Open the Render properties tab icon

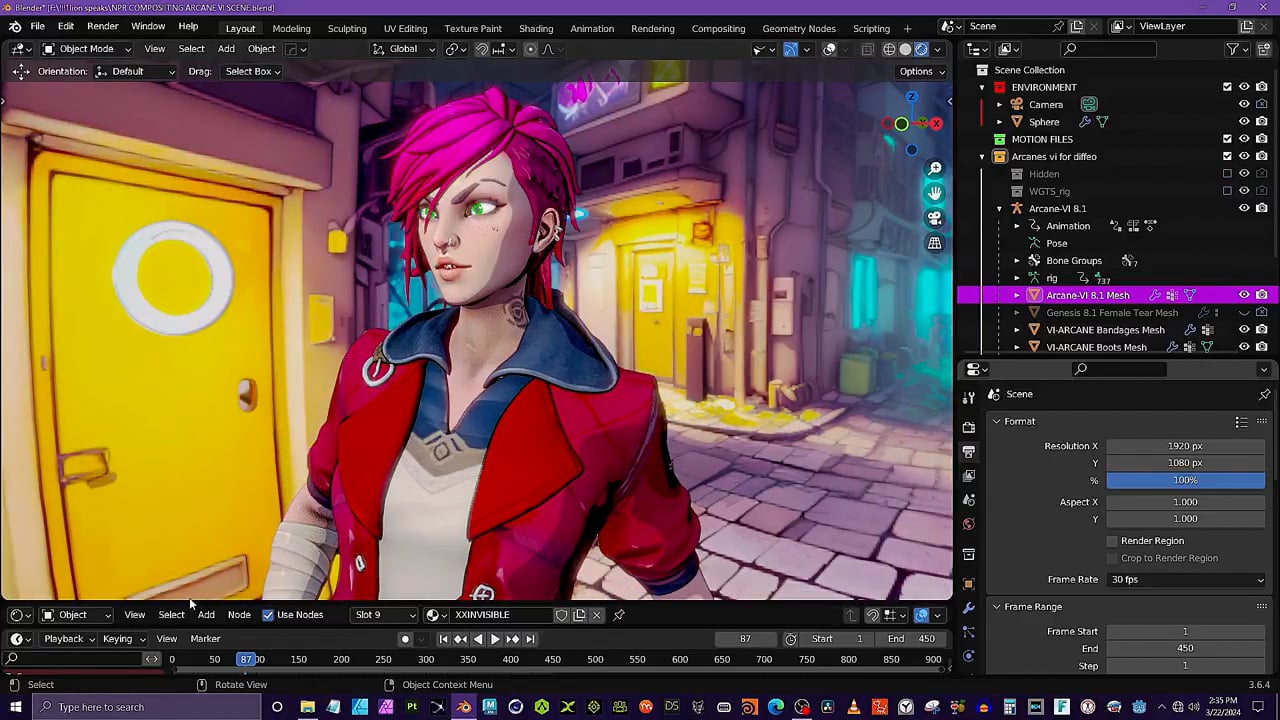click(968, 427)
